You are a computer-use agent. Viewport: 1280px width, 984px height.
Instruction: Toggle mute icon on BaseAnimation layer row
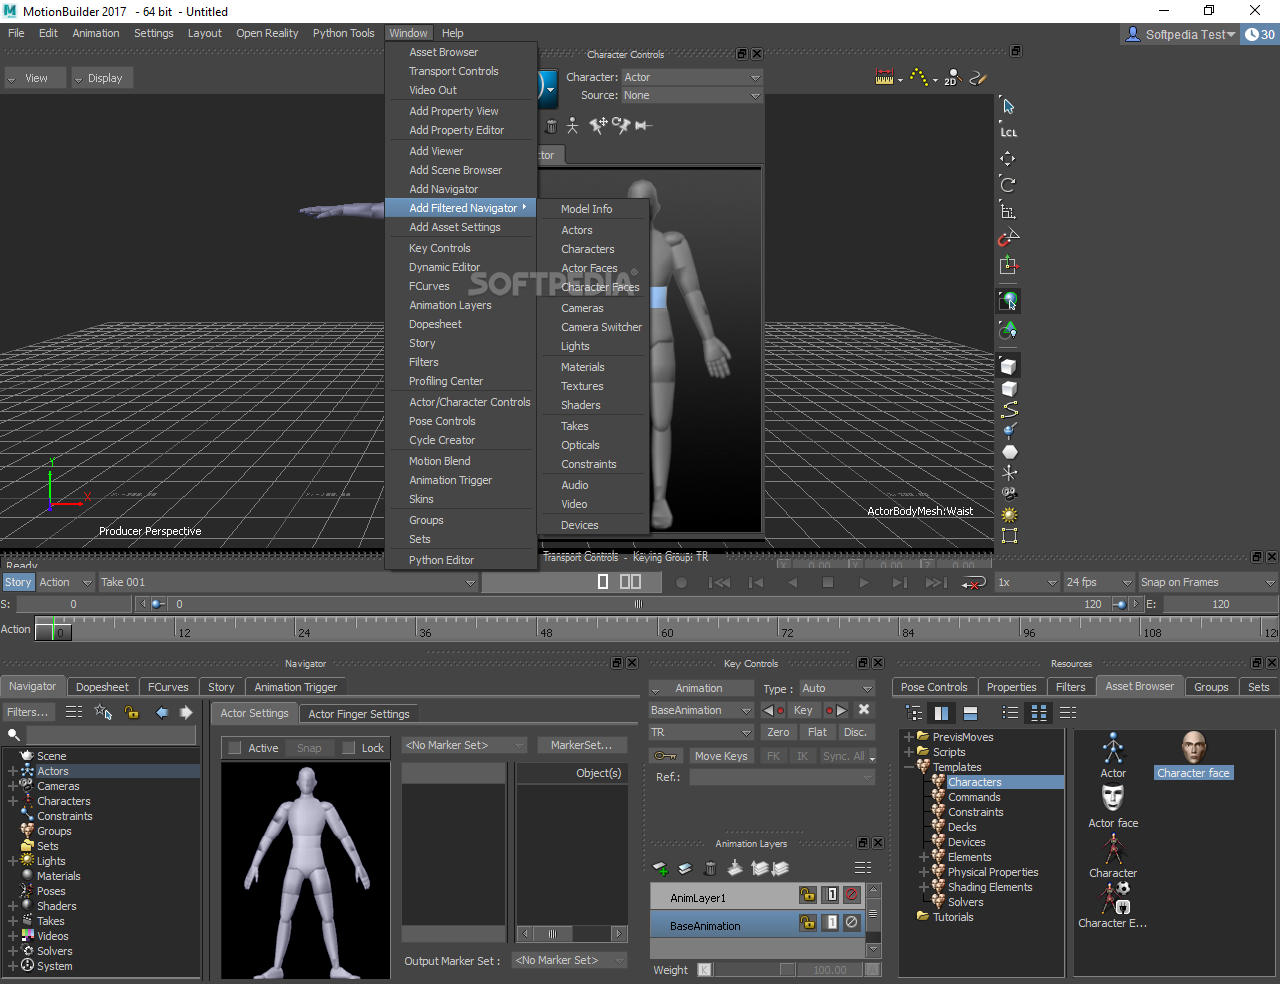(852, 923)
